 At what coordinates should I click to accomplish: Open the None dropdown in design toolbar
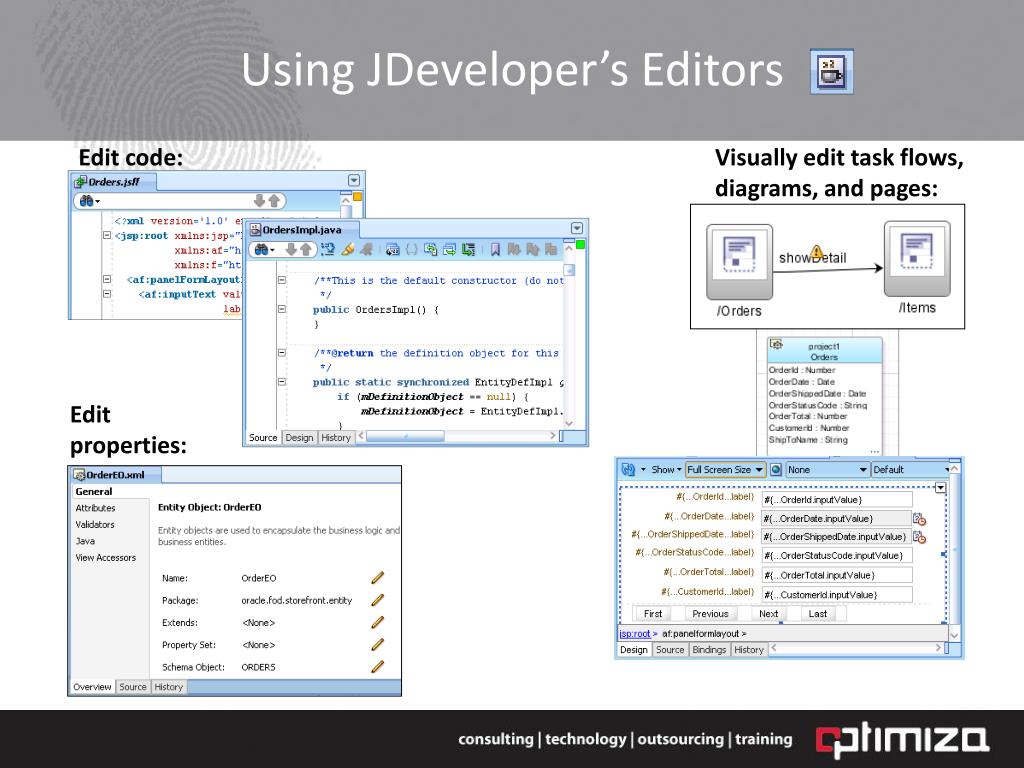click(x=827, y=470)
